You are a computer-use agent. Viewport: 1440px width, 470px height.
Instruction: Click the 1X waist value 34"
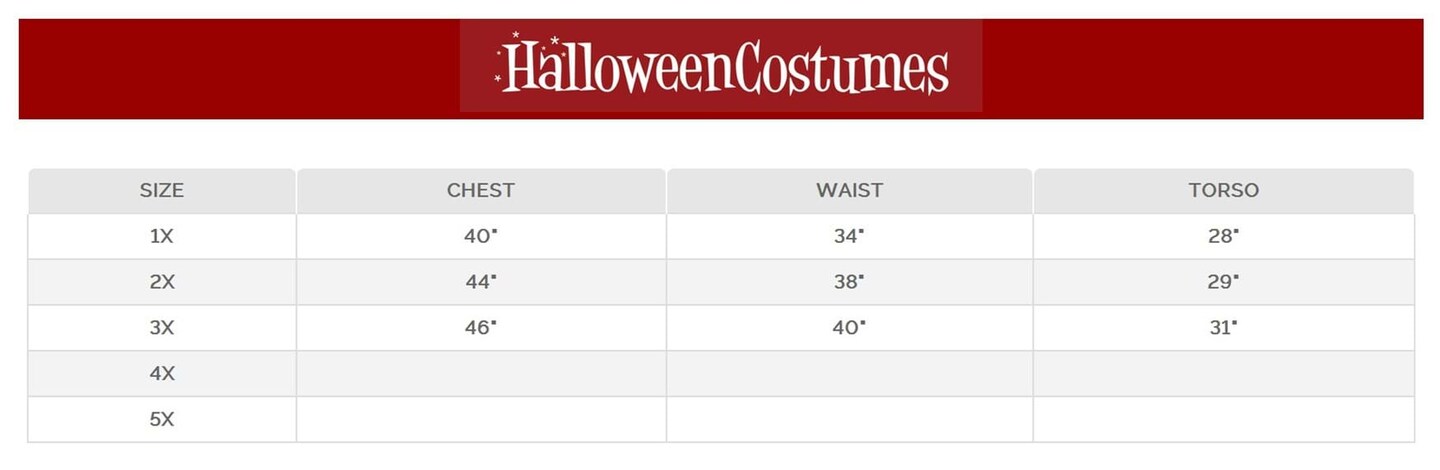[849, 237]
